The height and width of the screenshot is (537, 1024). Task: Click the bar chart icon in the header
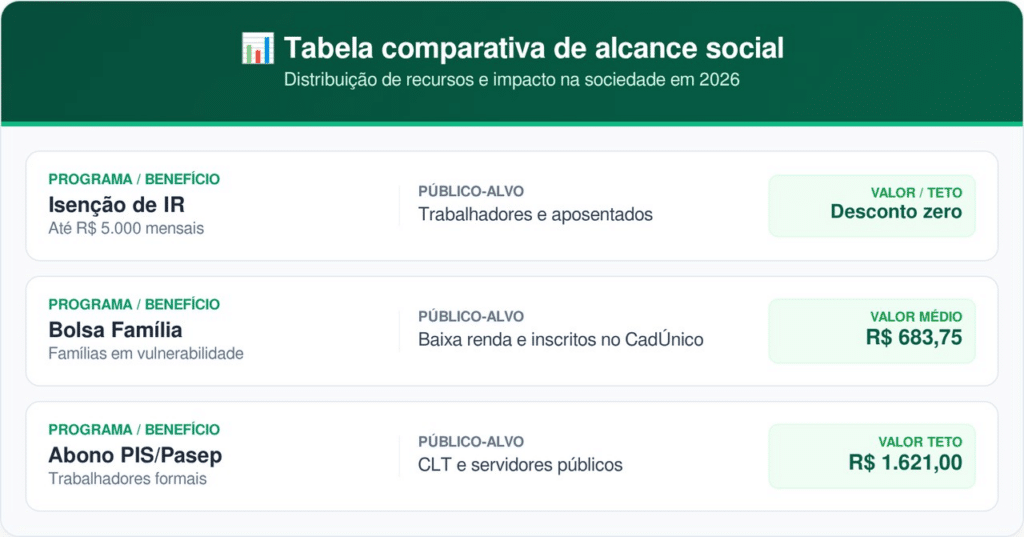pos(257,48)
